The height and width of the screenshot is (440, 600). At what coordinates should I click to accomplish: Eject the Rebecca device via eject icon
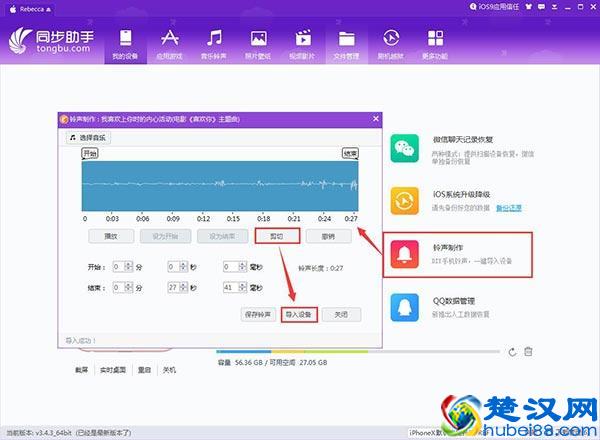pyautogui.click(x=48, y=10)
